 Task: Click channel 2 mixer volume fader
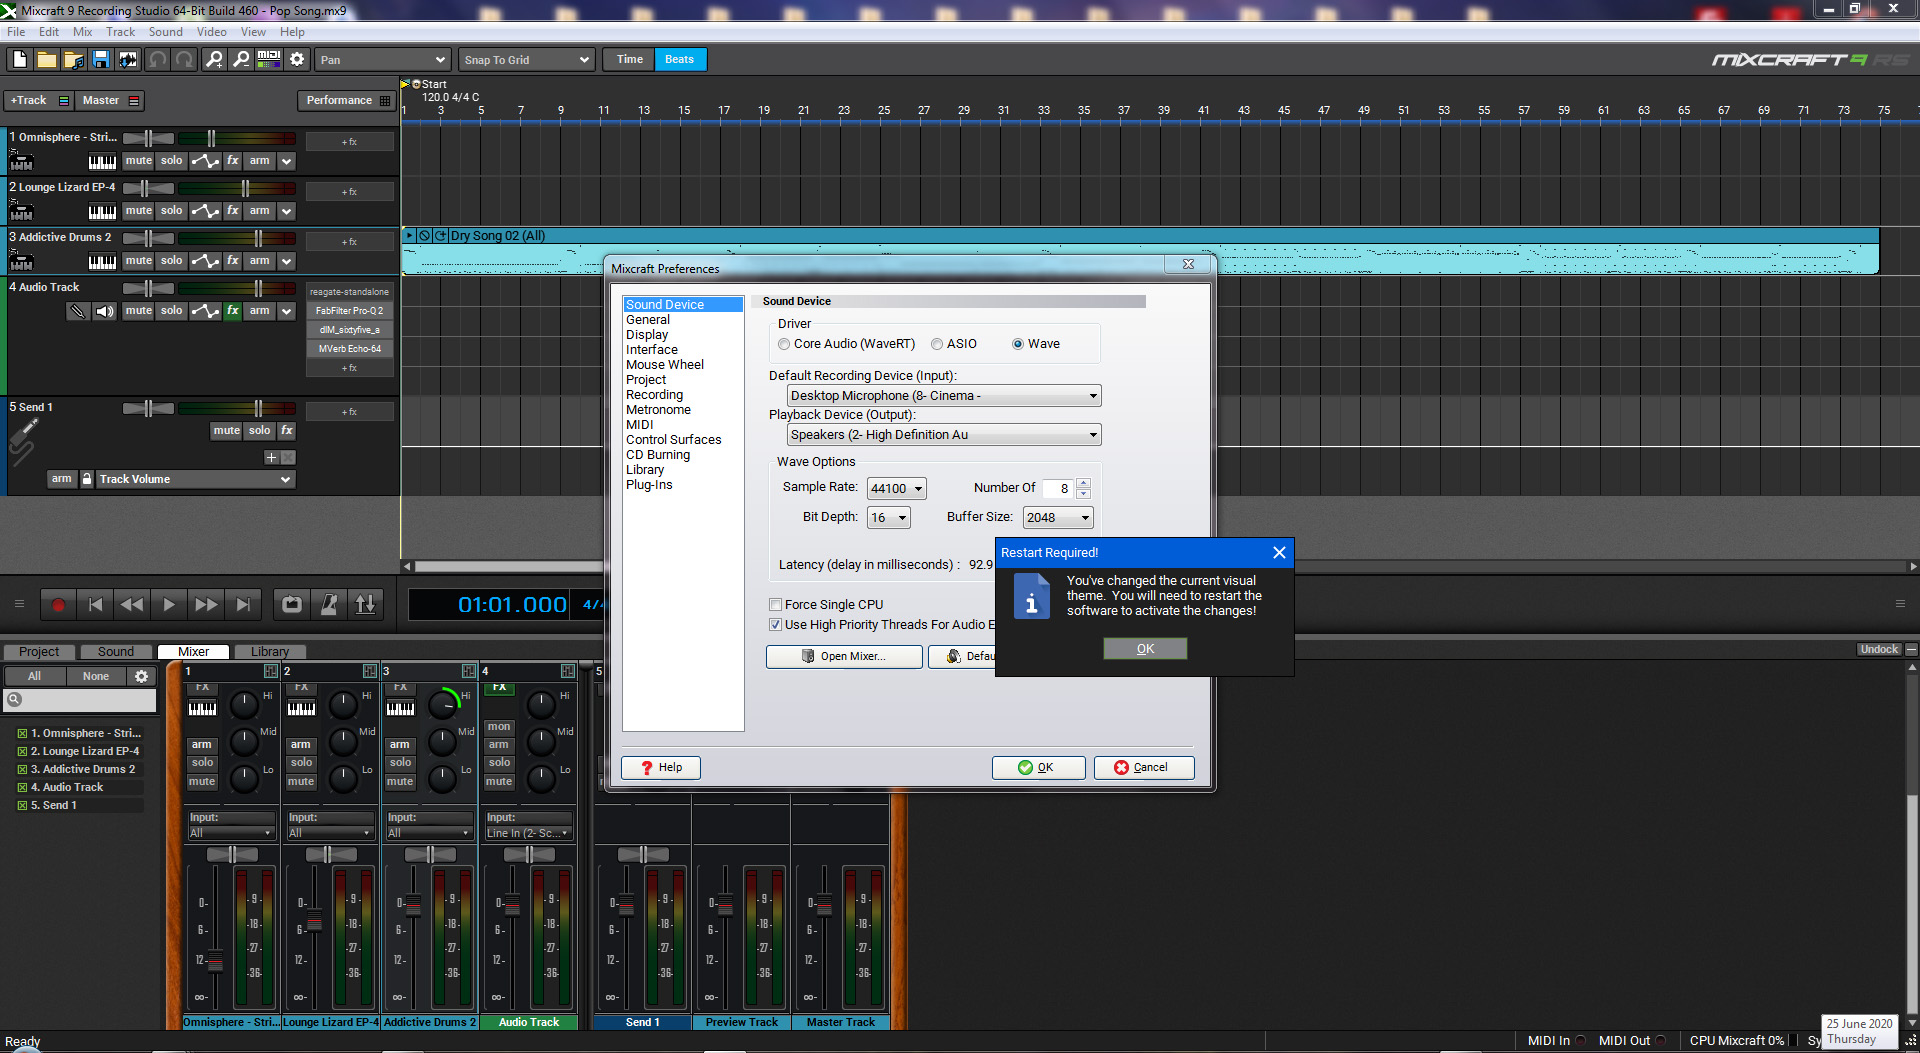pos(314,920)
